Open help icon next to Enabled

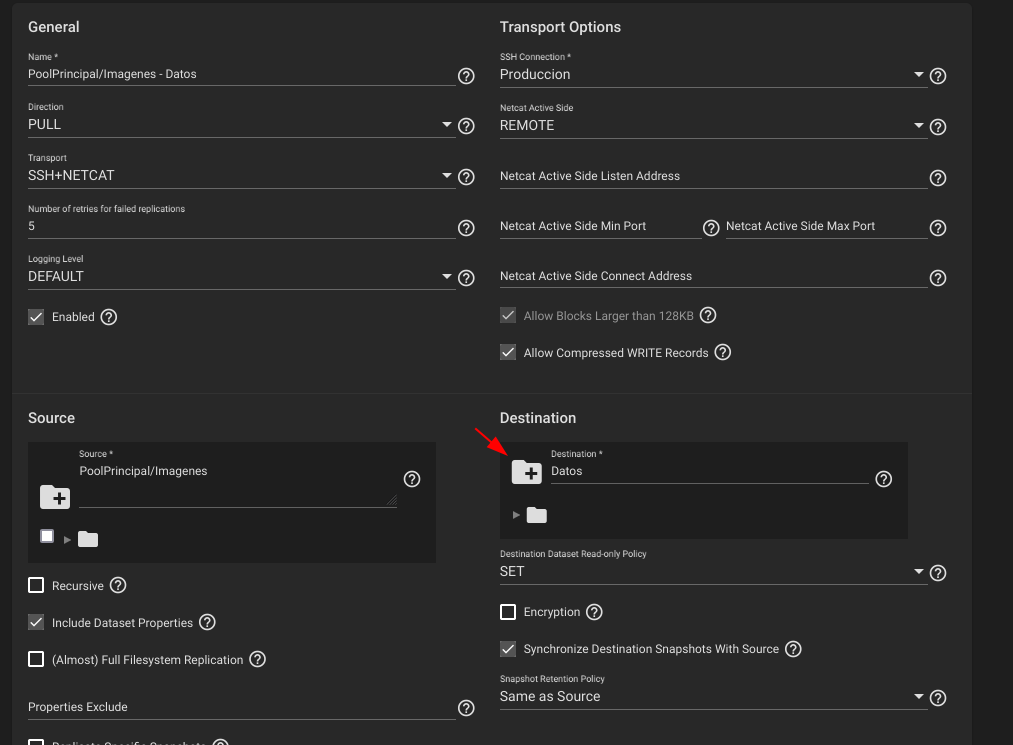coord(109,317)
